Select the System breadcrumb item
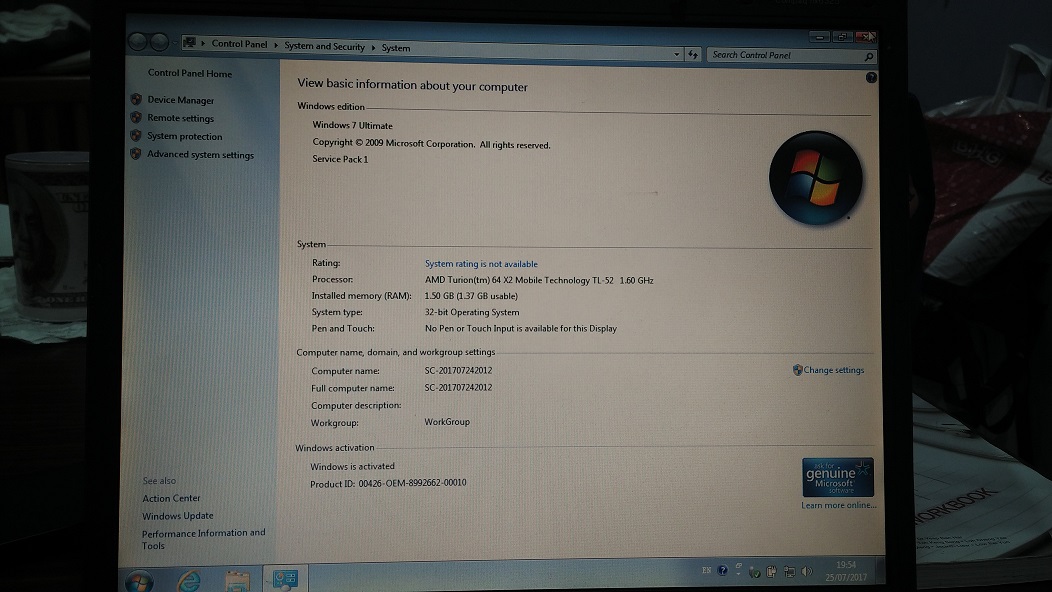The width and height of the screenshot is (1052, 592). (396, 48)
